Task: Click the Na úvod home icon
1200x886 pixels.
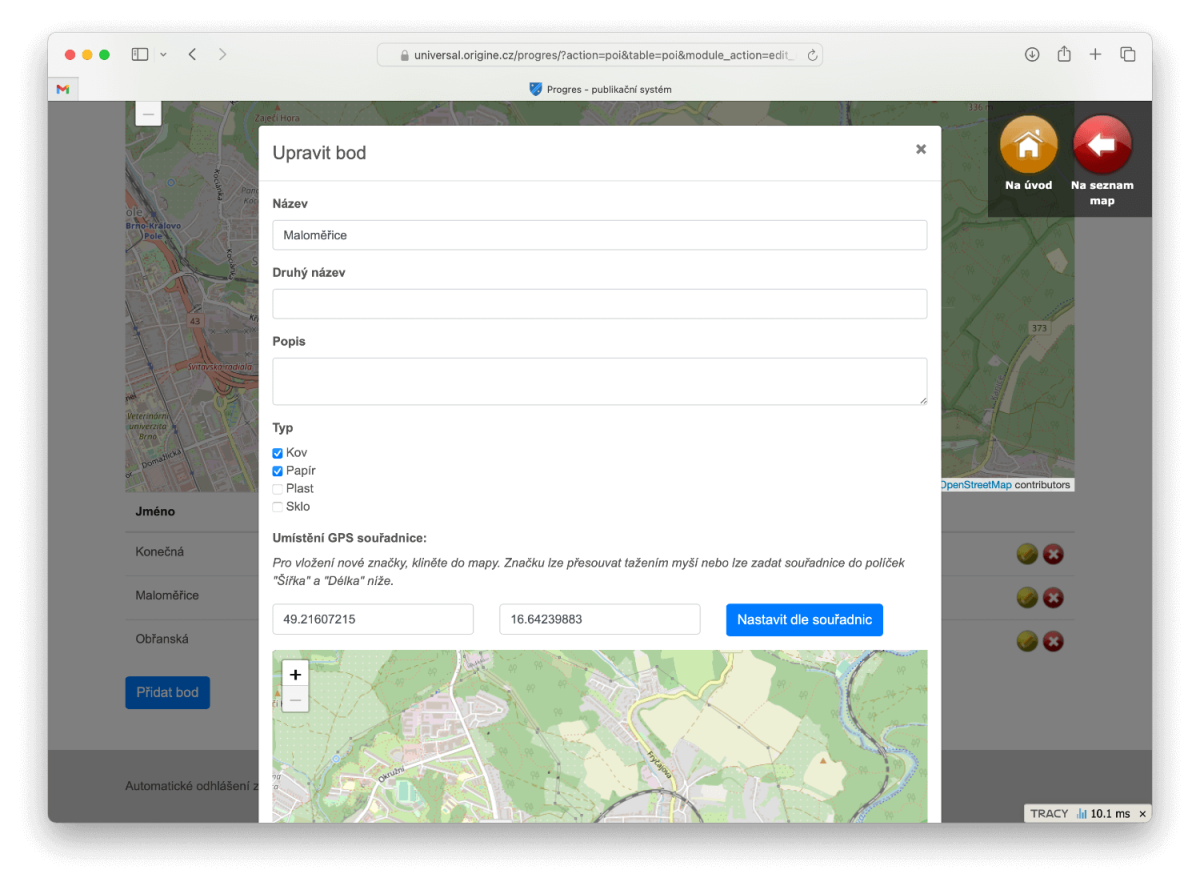Action: 1028,146
